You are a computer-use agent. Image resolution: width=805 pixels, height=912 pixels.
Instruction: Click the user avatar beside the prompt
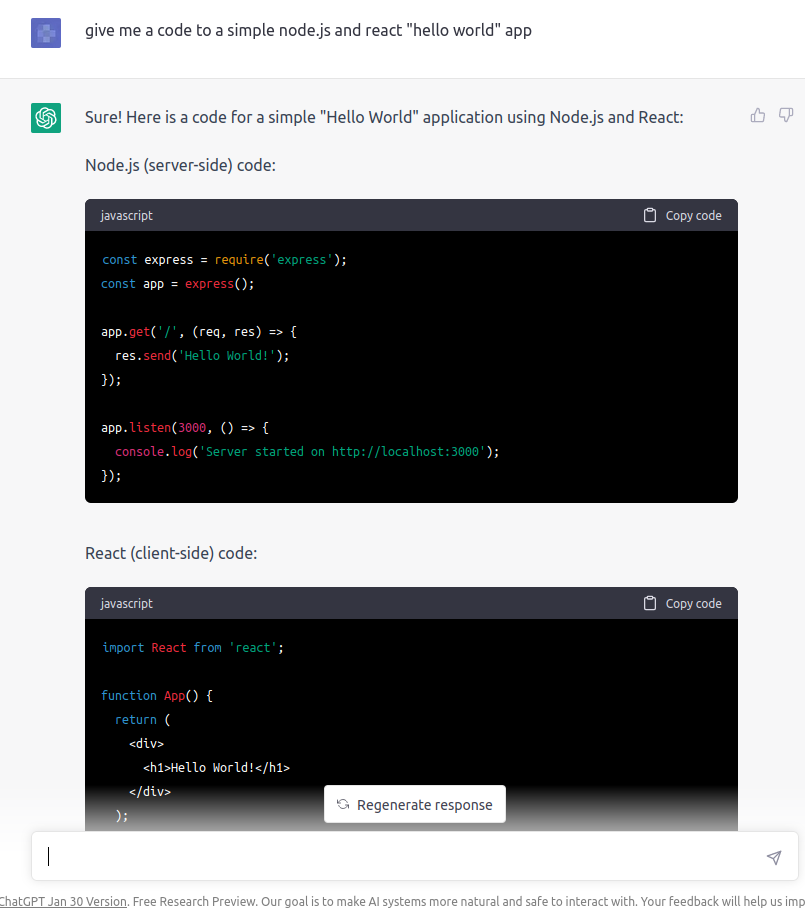tap(46, 33)
